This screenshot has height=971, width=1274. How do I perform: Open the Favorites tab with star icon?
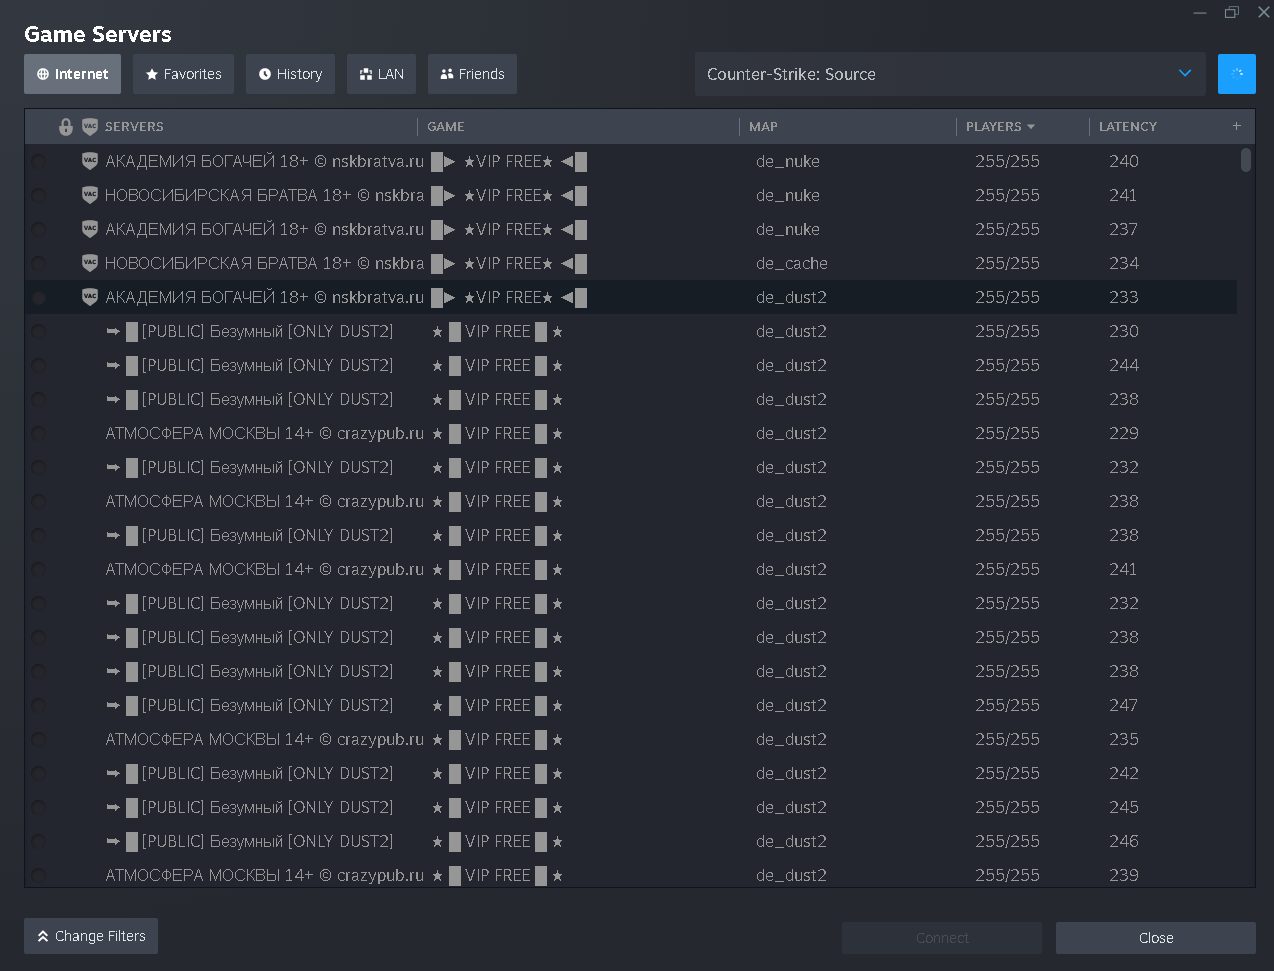[x=184, y=74]
